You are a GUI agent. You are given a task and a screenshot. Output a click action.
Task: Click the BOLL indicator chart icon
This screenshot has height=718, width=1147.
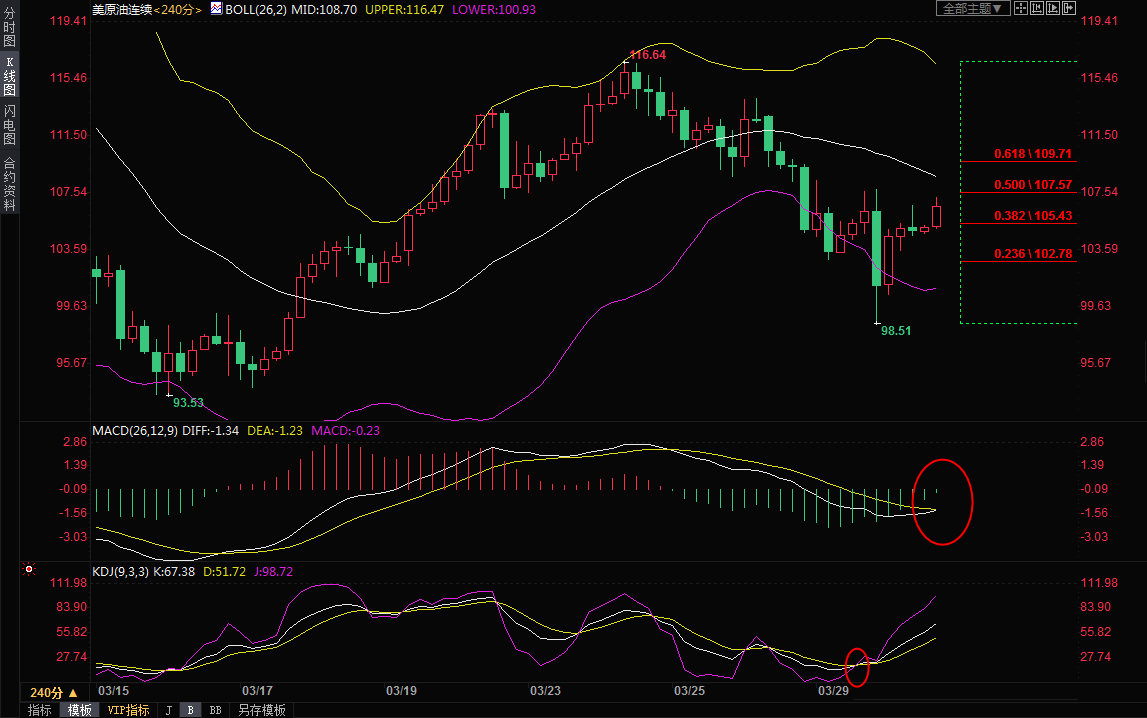[217, 9]
